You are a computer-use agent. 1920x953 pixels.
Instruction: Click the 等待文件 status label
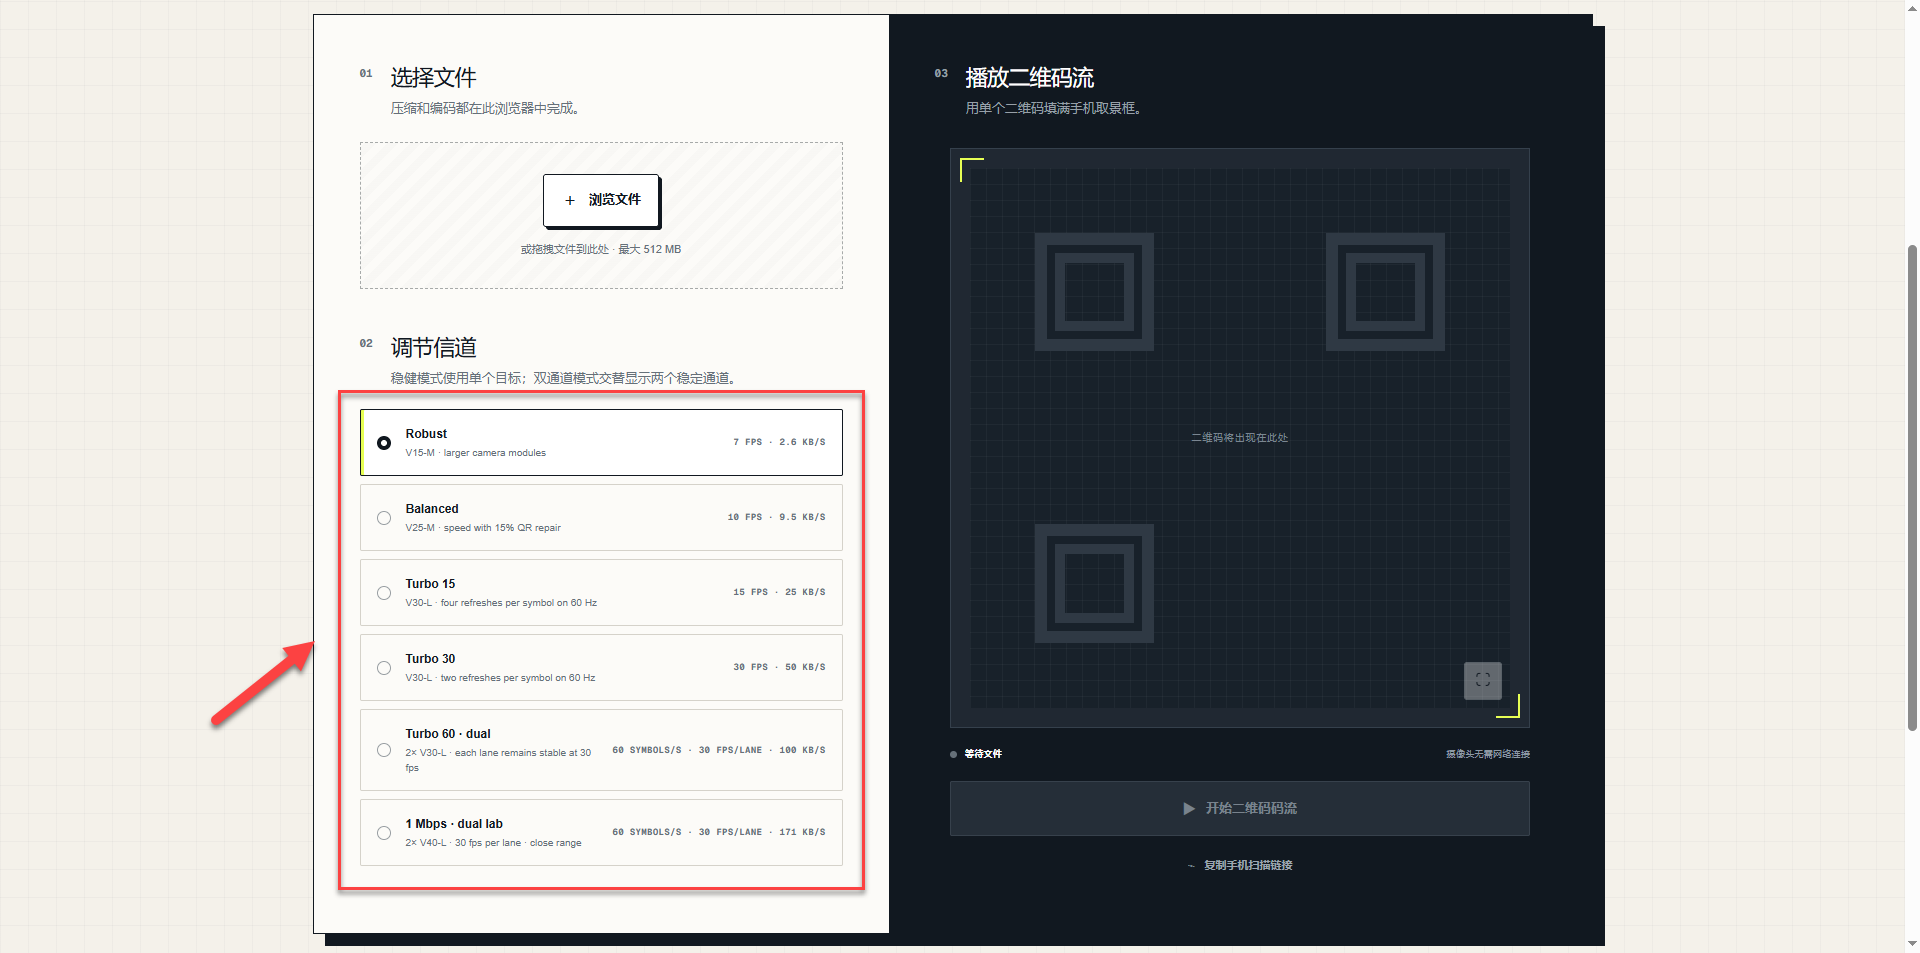[x=983, y=754]
